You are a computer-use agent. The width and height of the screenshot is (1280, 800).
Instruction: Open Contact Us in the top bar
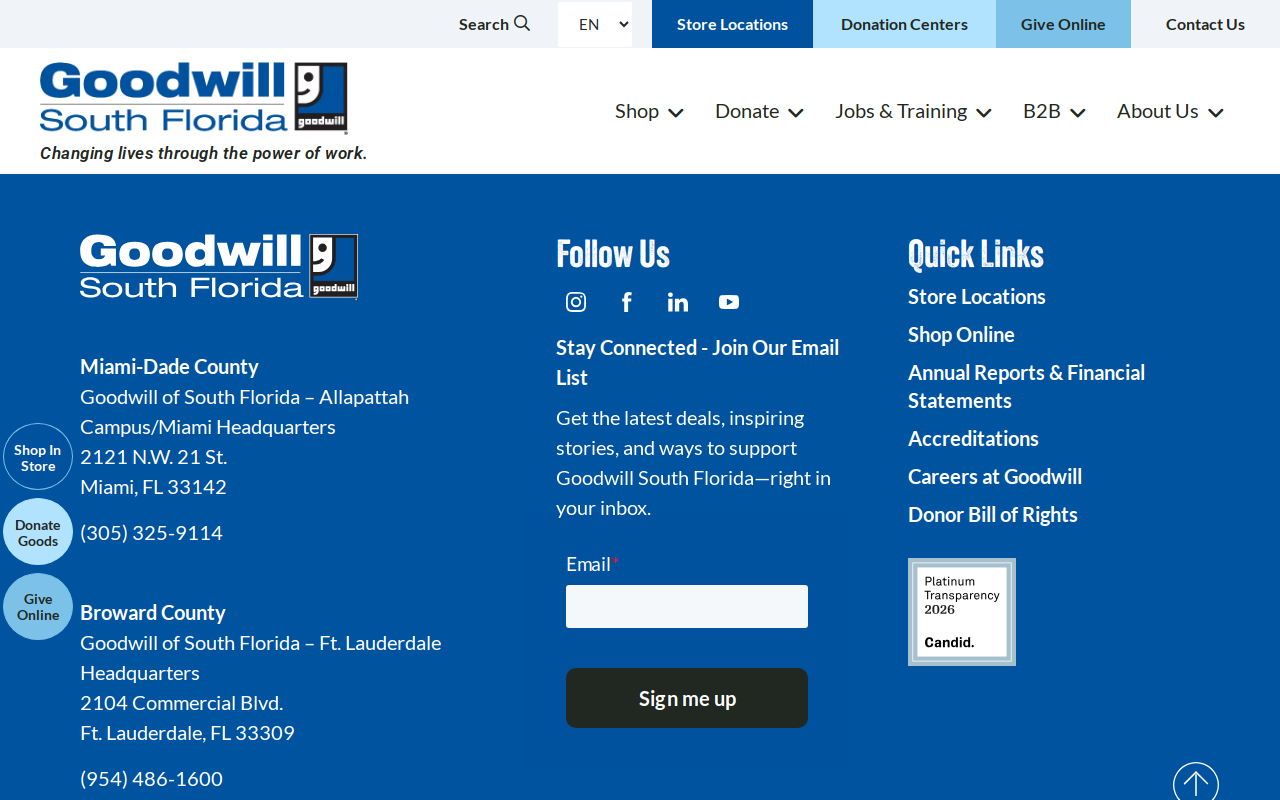(x=1205, y=24)
